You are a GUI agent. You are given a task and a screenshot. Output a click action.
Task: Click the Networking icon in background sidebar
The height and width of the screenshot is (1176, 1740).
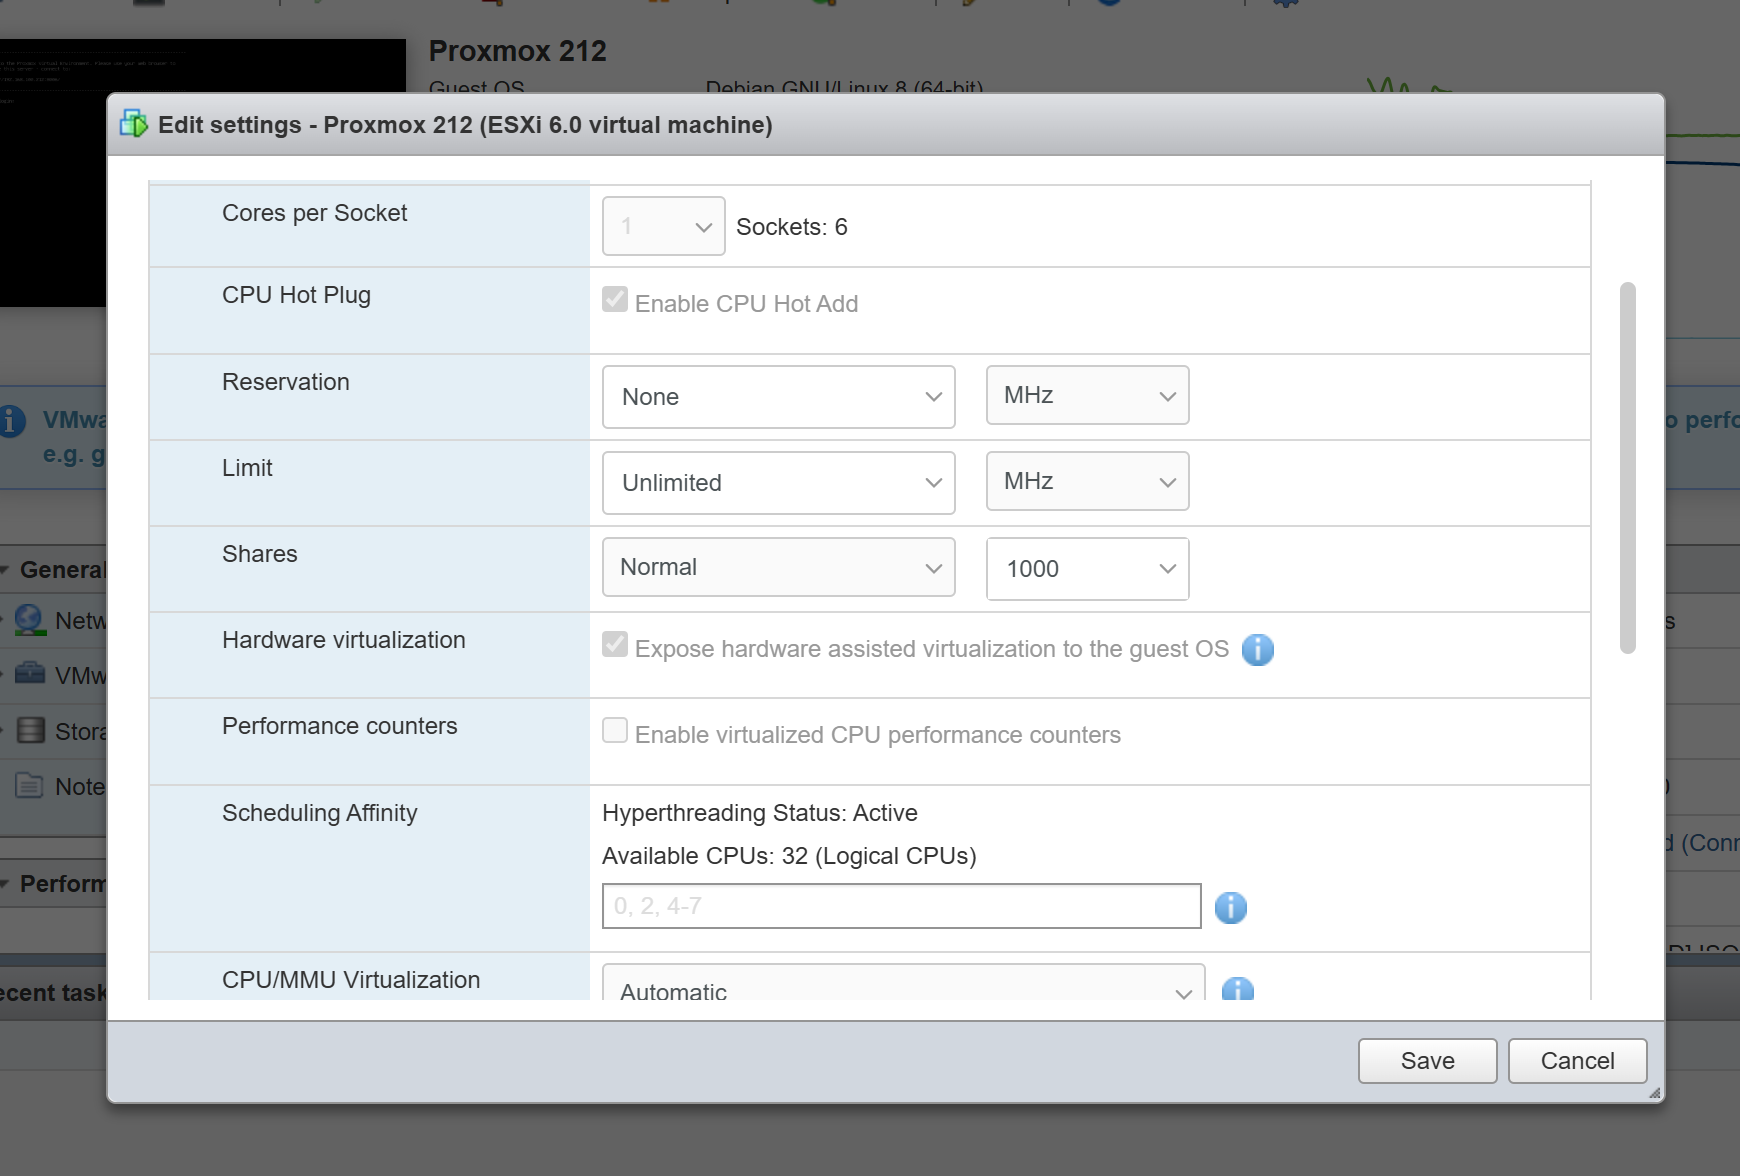(30, 620)
